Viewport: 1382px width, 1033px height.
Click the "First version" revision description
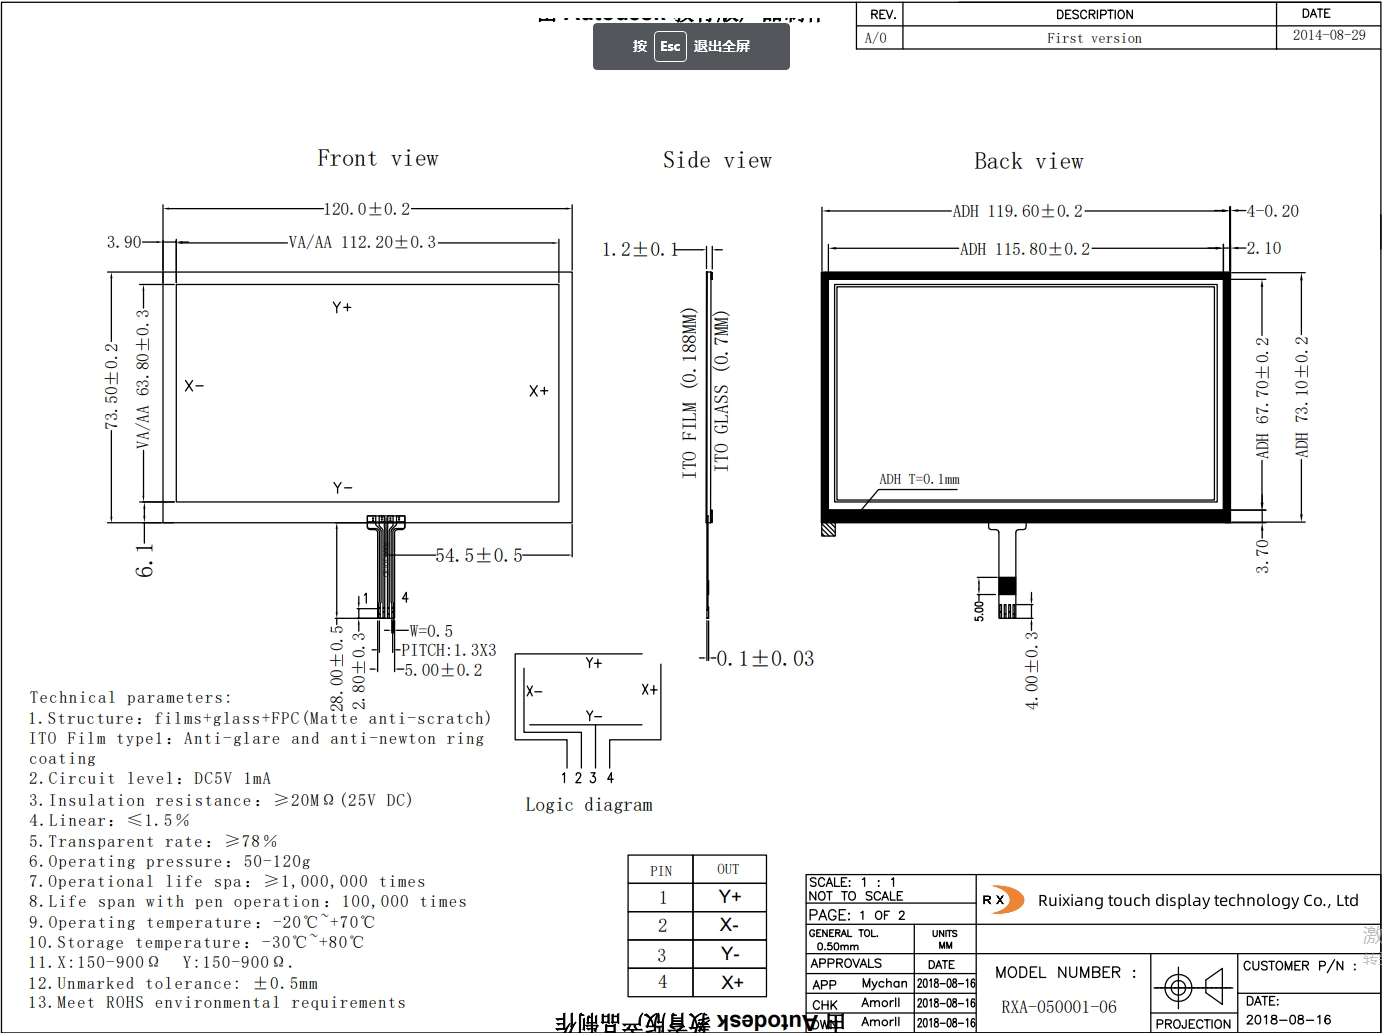pos(1094,38)
